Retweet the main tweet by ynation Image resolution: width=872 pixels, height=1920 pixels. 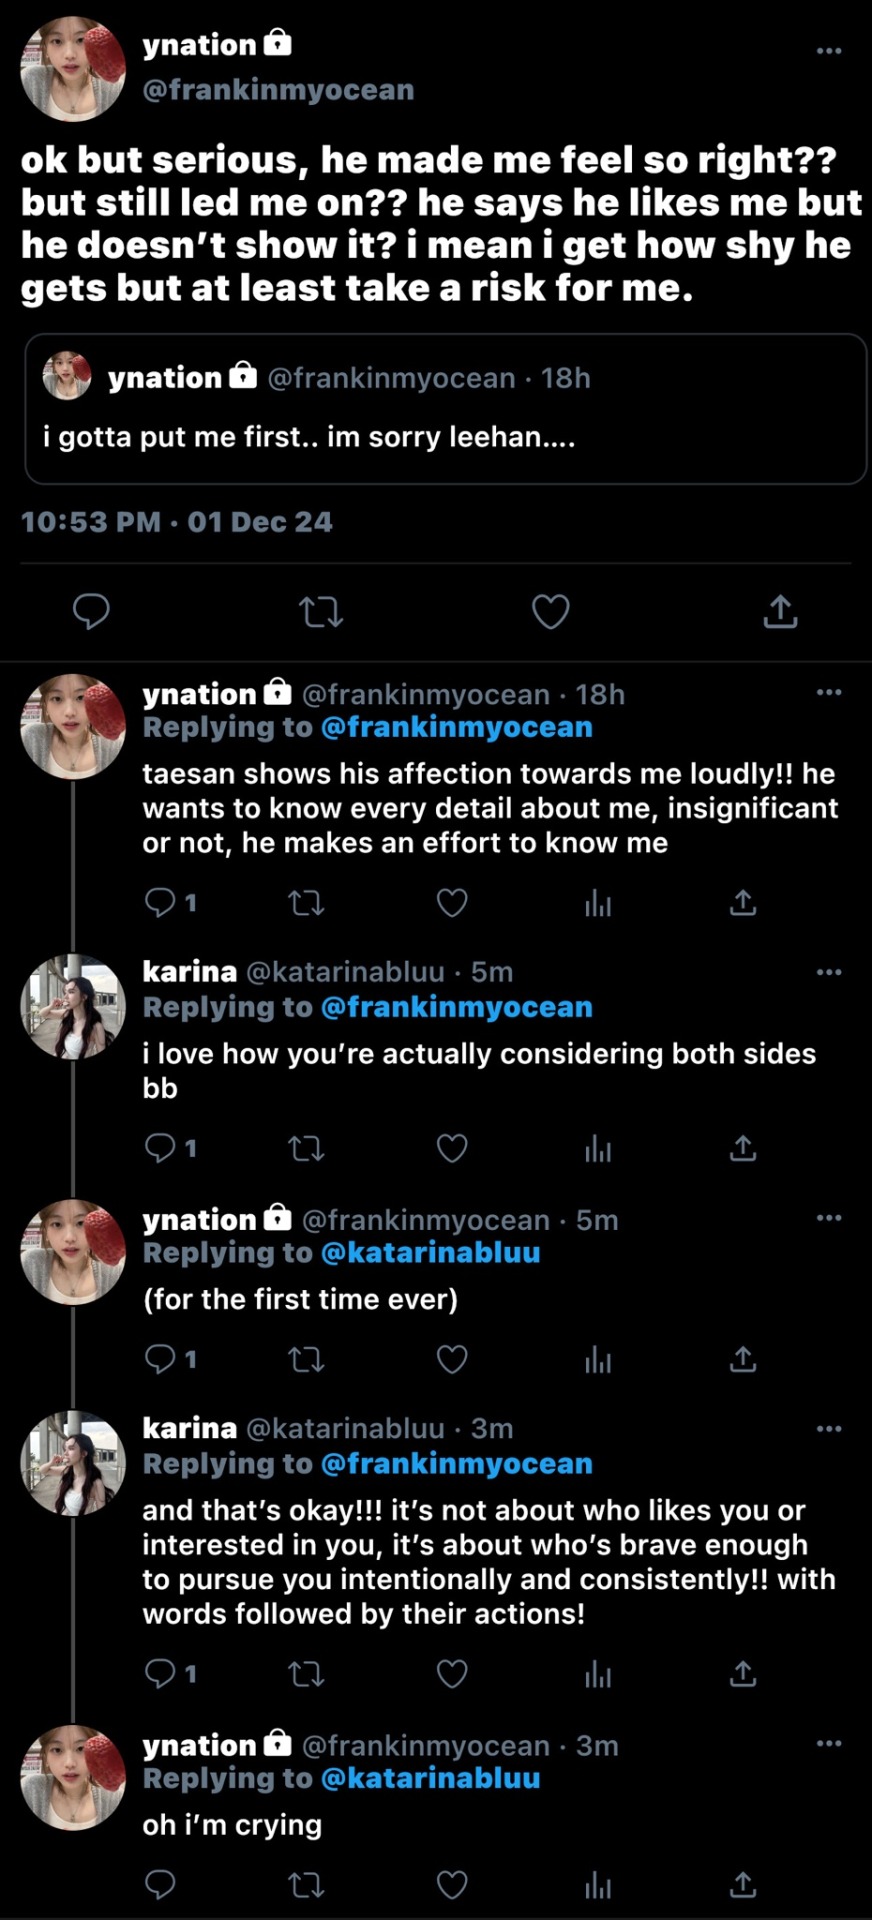pyautogui.click(x=321, y=611)
